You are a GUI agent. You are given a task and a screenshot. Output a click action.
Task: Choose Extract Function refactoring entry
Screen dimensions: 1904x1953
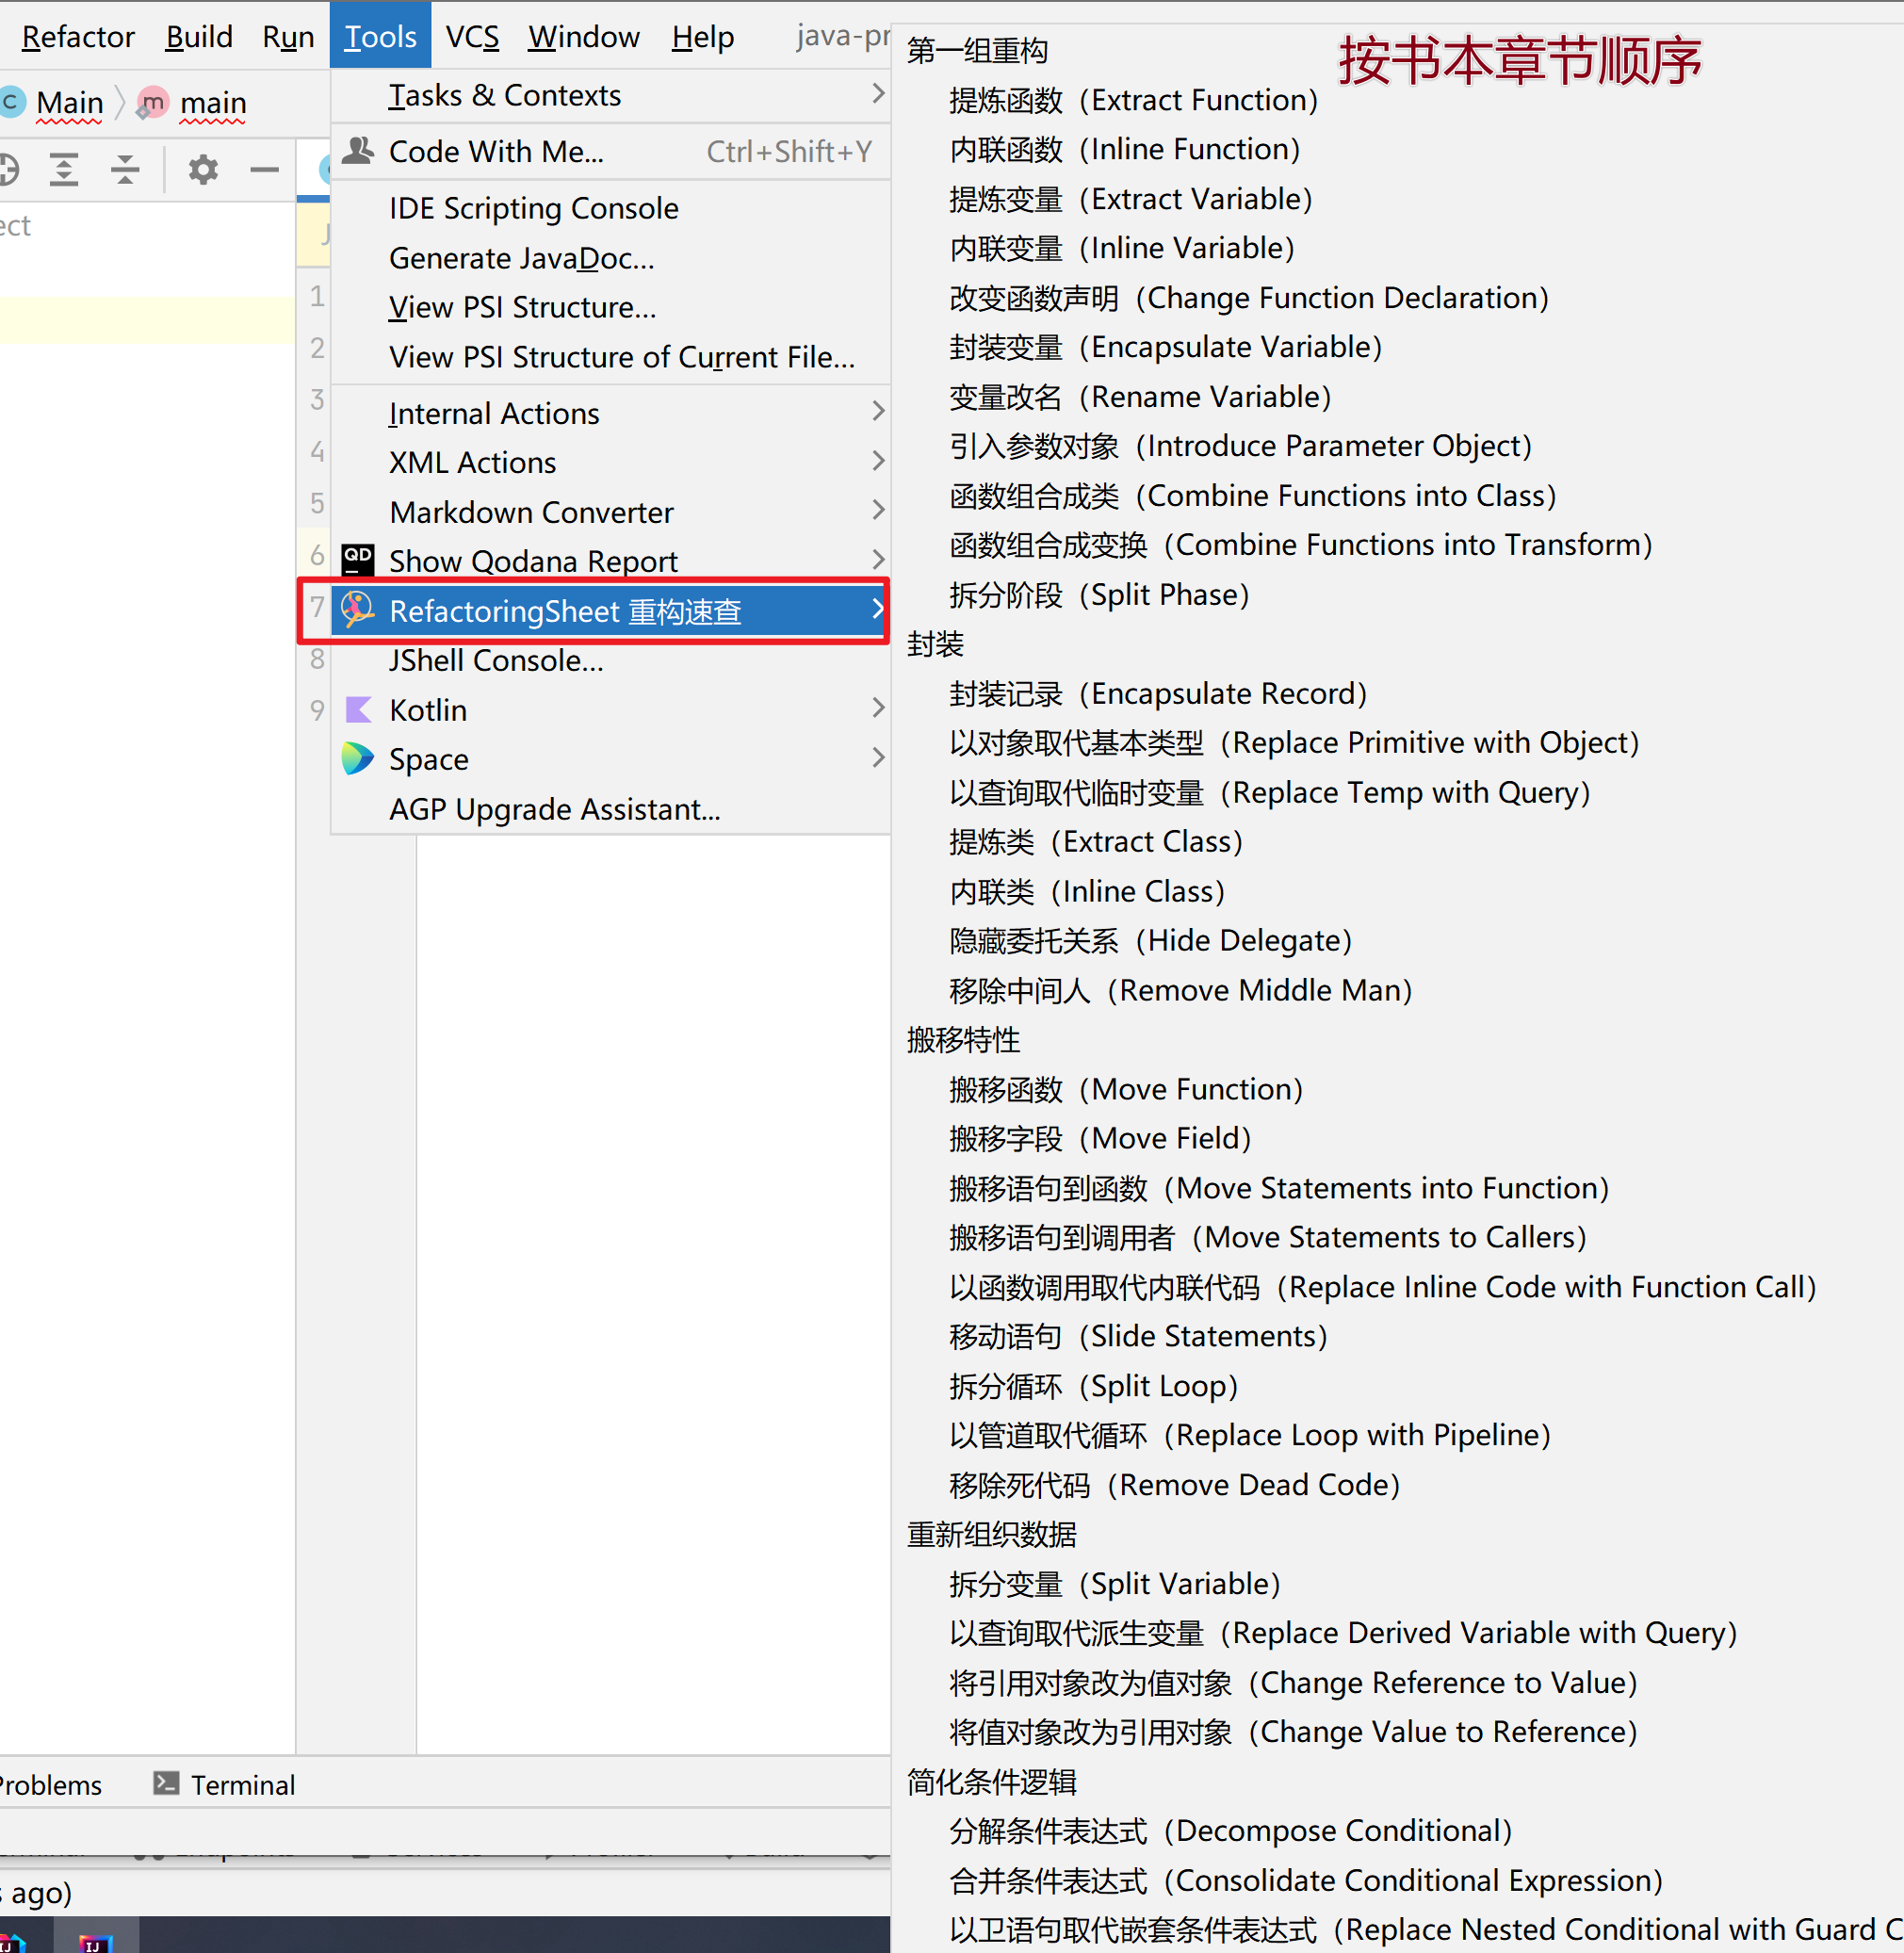tap(1132, 100)
